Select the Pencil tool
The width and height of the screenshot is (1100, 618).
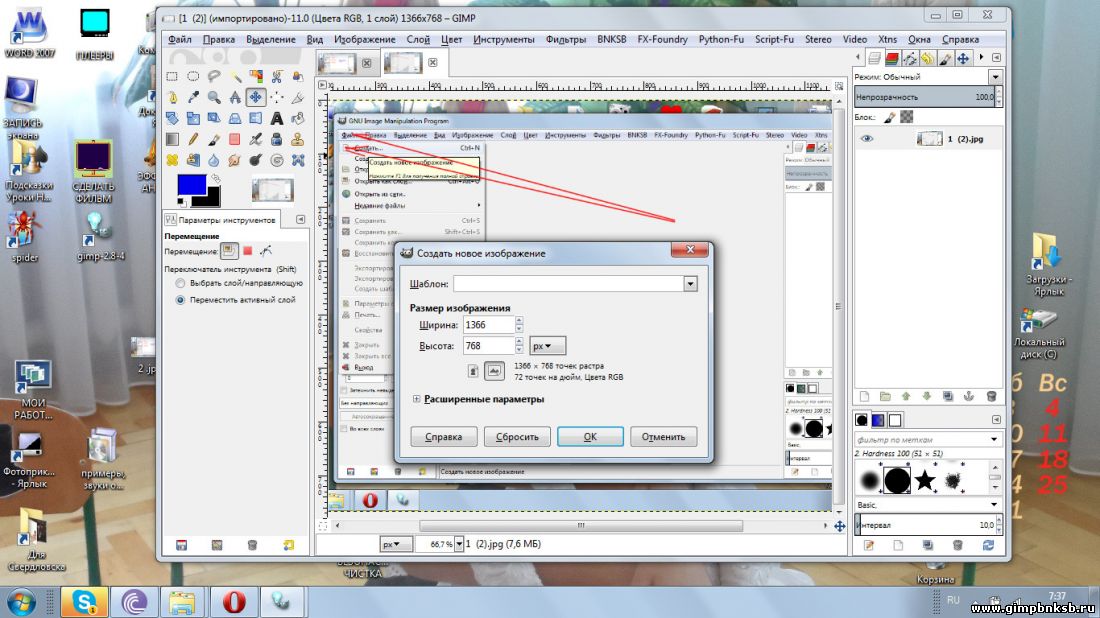click(193, 139)
